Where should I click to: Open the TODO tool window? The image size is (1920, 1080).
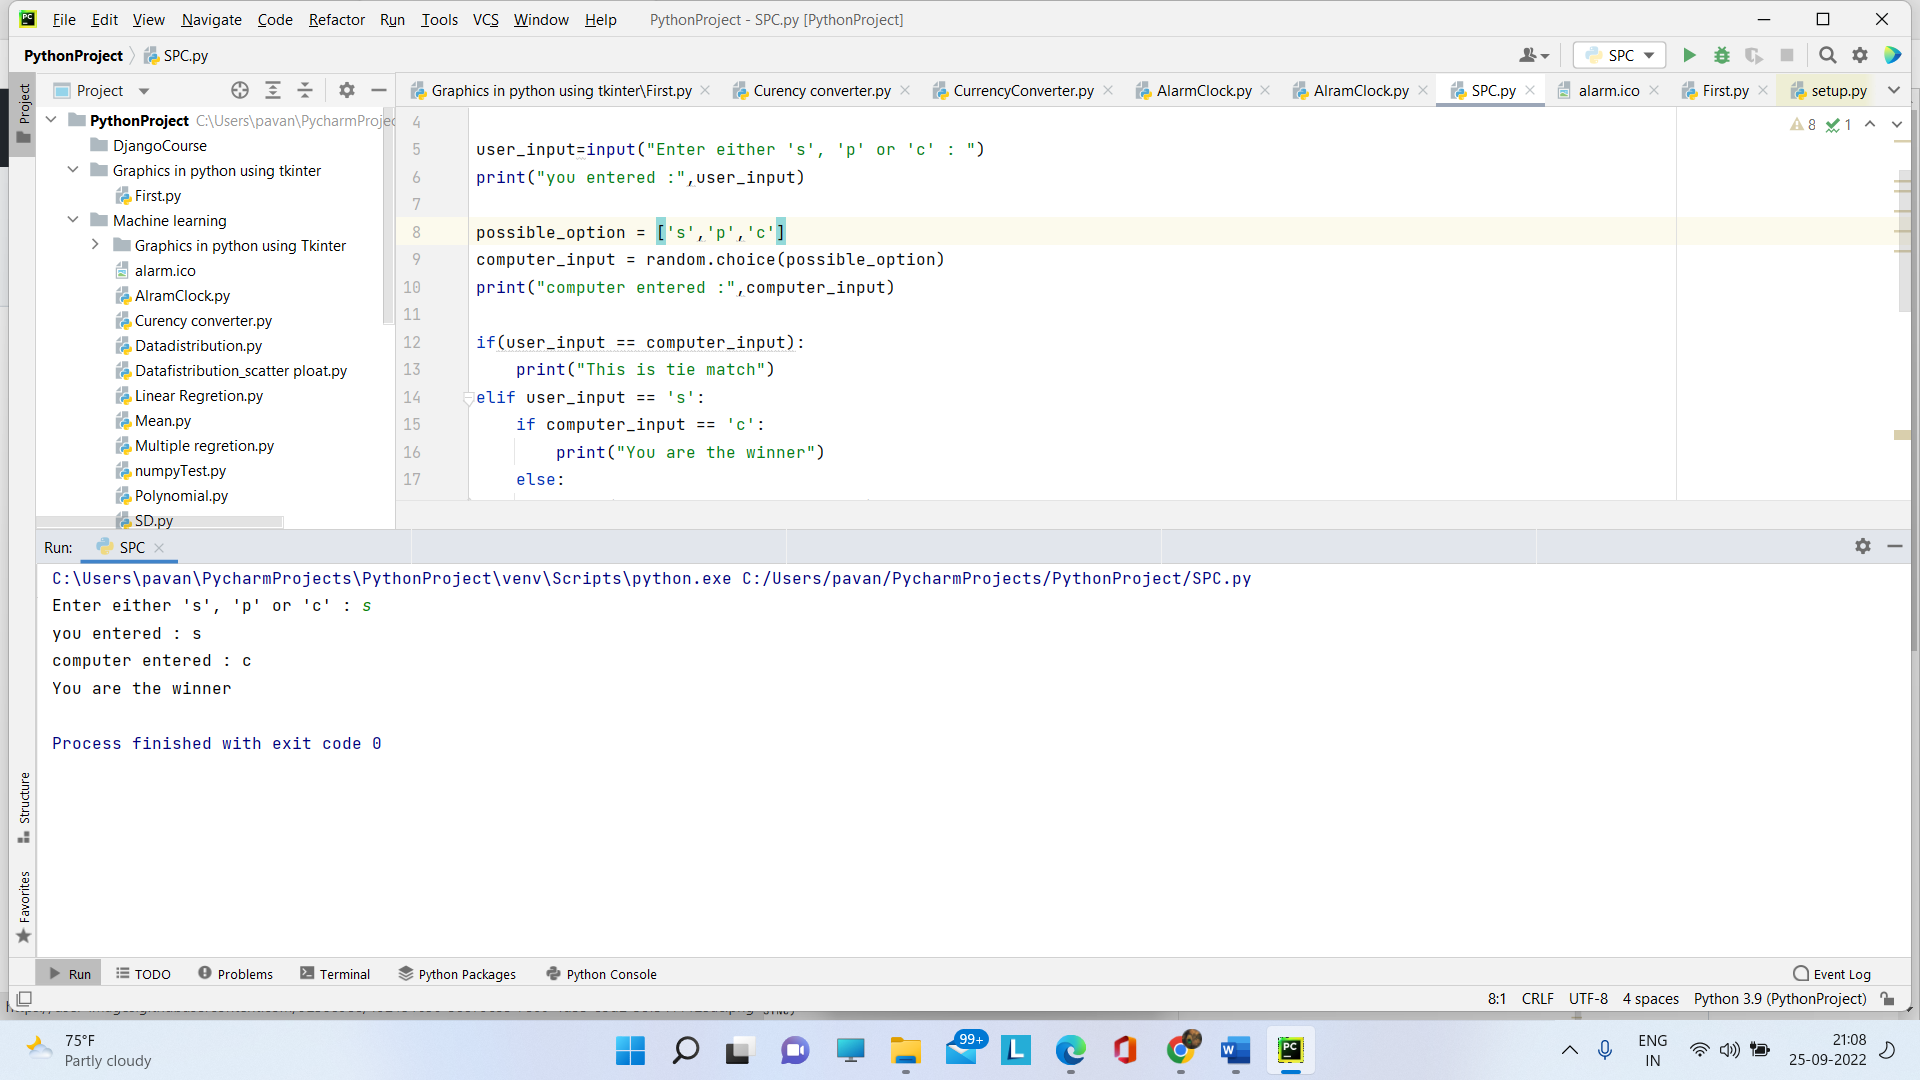pyautogui.click(x=143, y=974)
